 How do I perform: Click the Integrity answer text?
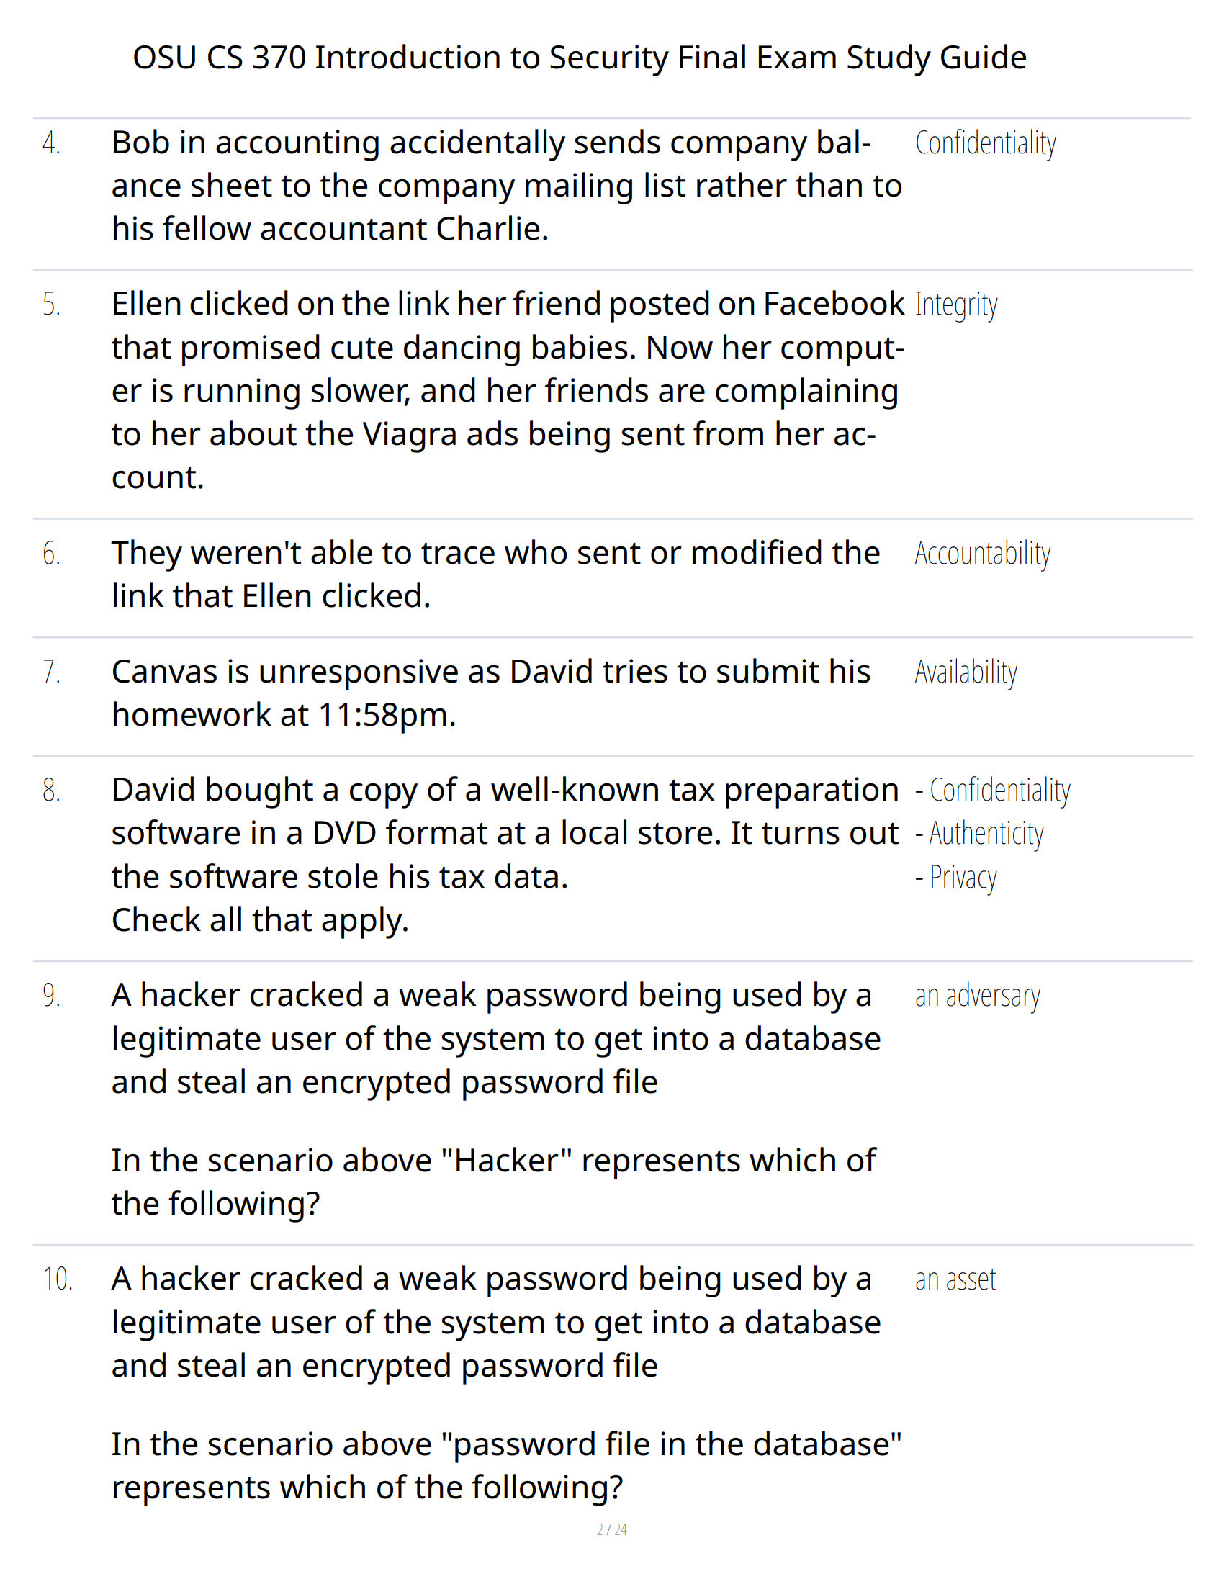coord(956,305)
